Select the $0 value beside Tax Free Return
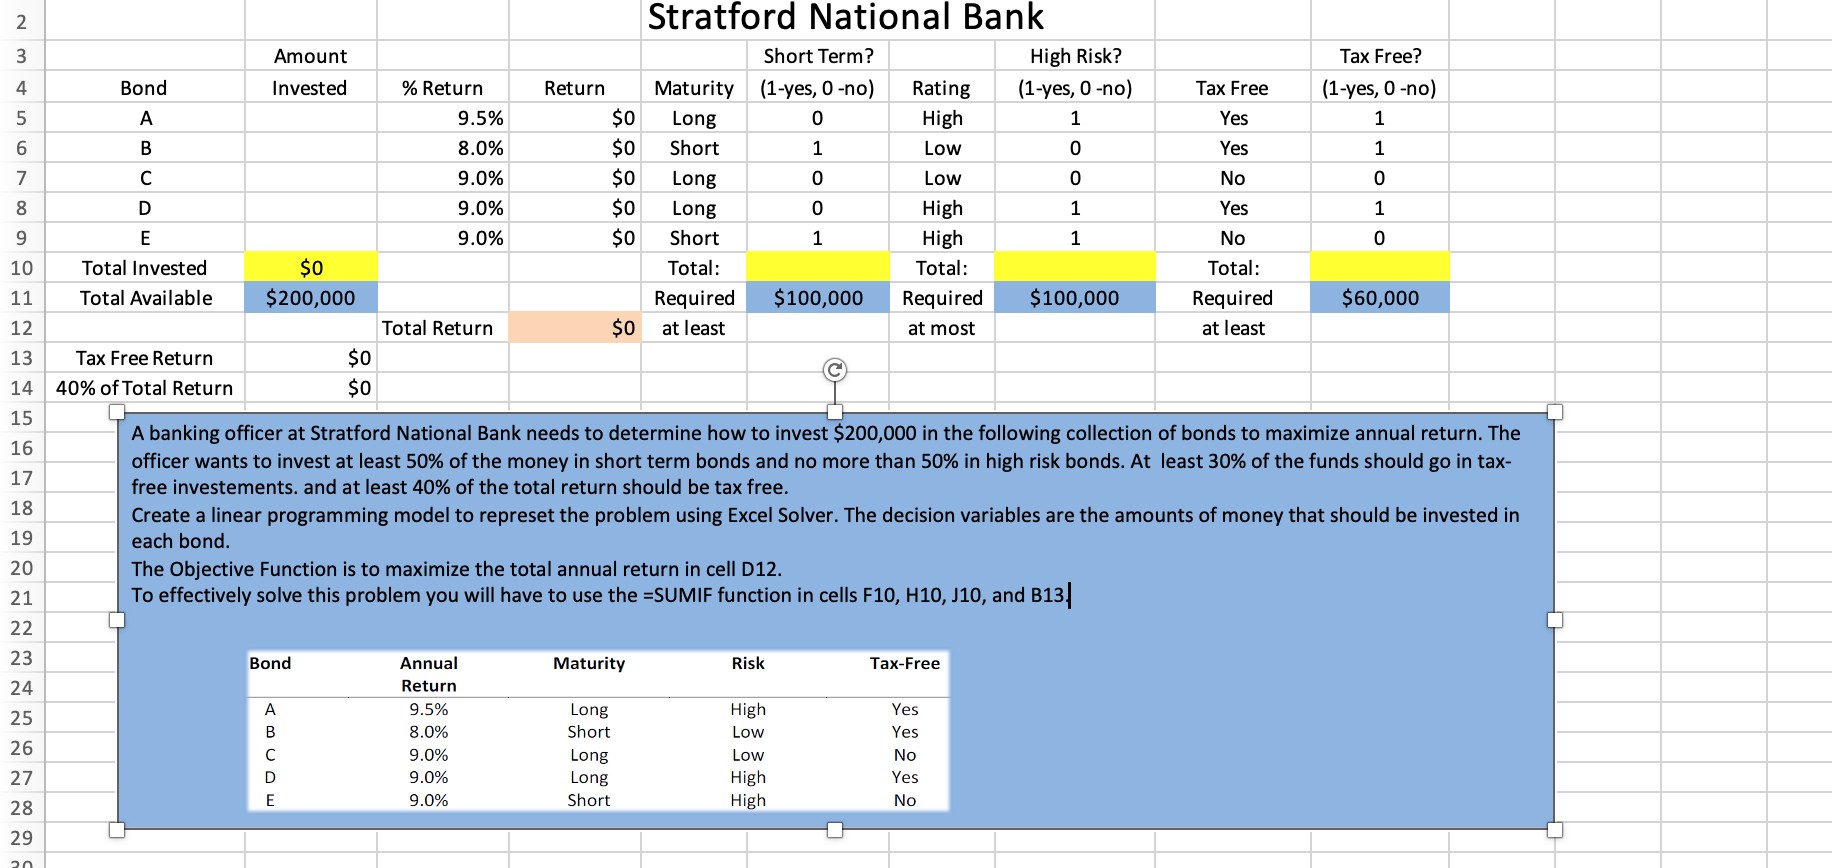Screen dimensions: 1832x868 coord(310,358)
